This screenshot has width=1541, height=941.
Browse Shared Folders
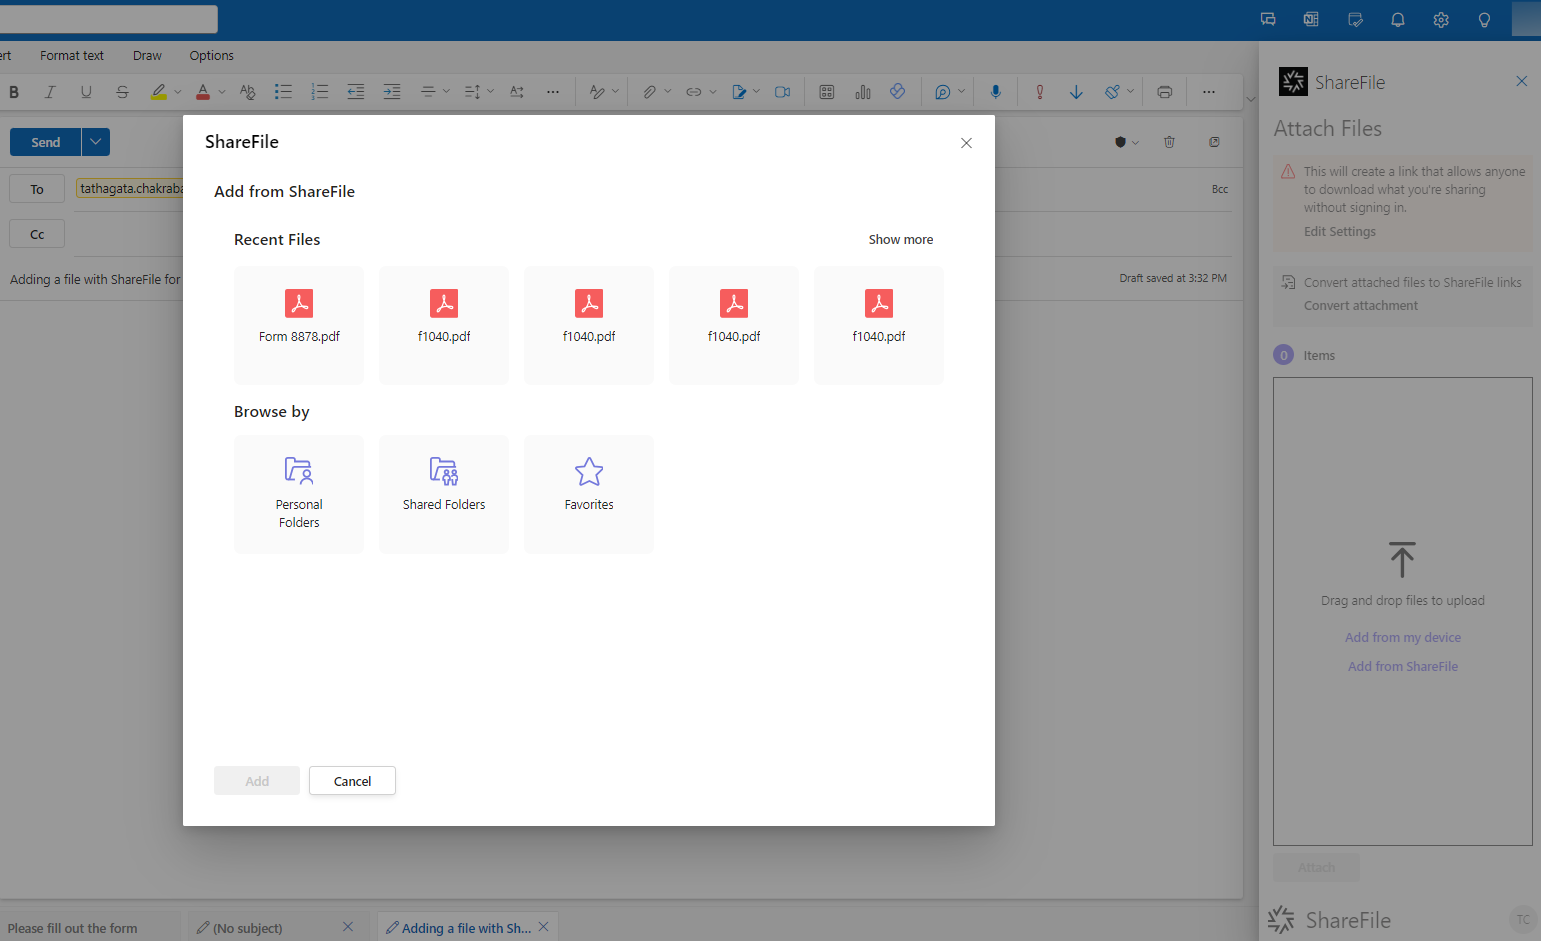[x=444, y=494]
